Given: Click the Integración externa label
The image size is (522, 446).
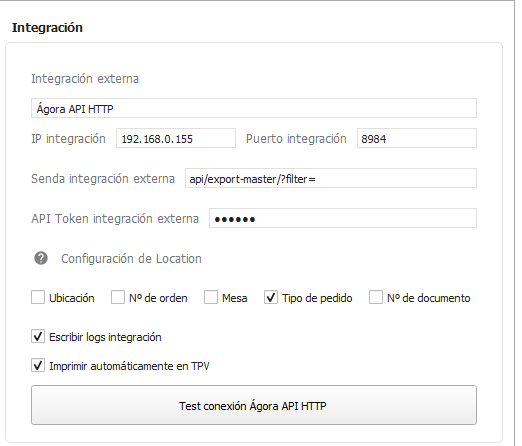Looking at the screenshot, I should pyautogui.click(x=85, y=79).
